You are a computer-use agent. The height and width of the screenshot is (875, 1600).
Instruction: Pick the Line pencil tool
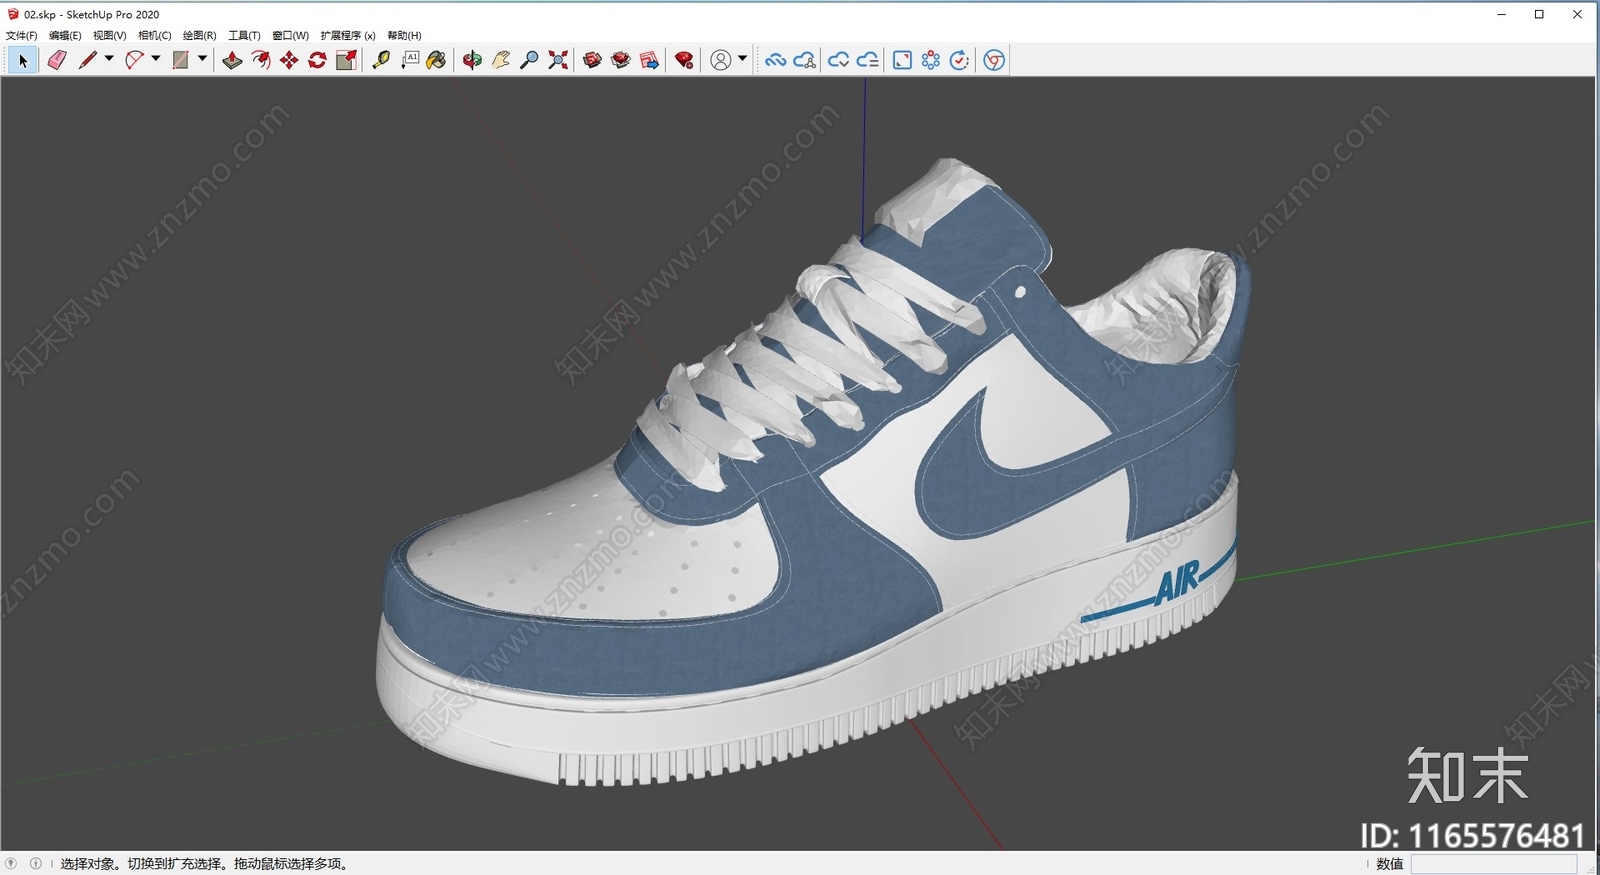tap(88, 61)
